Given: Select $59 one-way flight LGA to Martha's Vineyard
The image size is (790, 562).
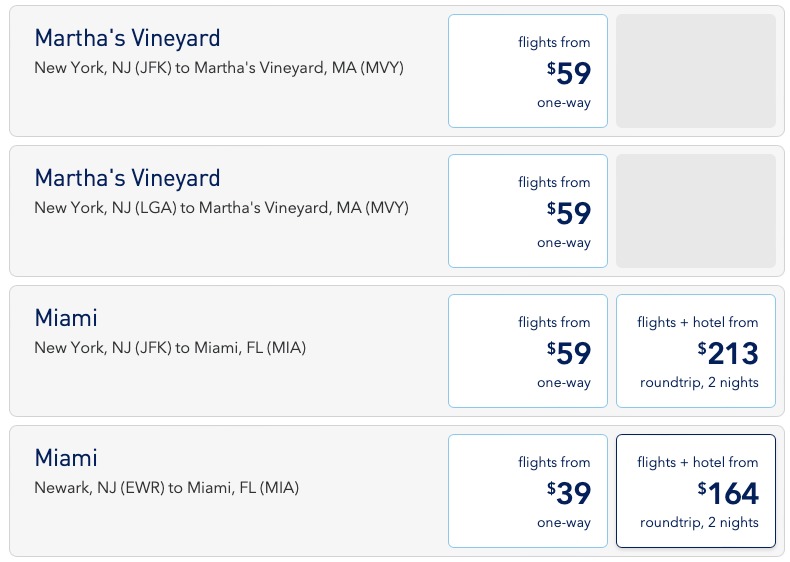Looking at the screenshot, I should tap(527, 211).
